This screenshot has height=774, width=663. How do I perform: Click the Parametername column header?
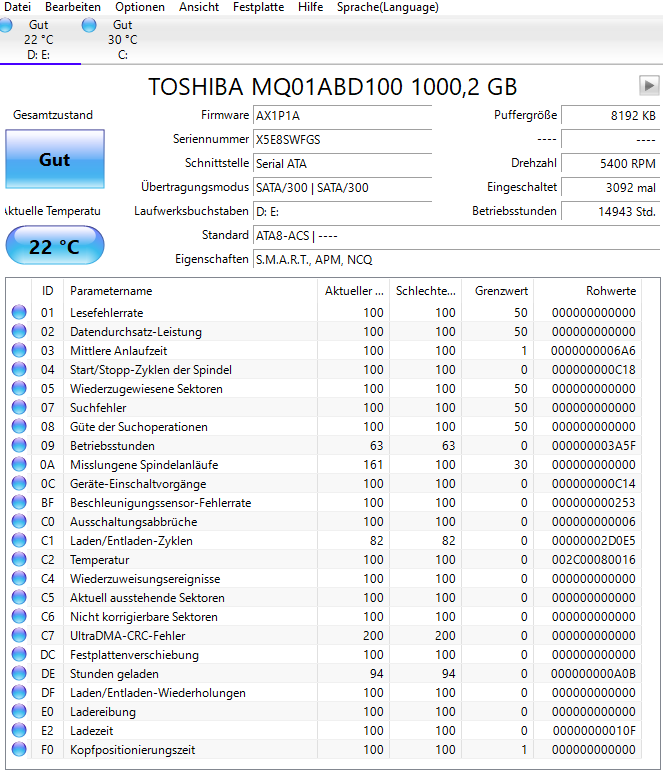pos(191,291)
